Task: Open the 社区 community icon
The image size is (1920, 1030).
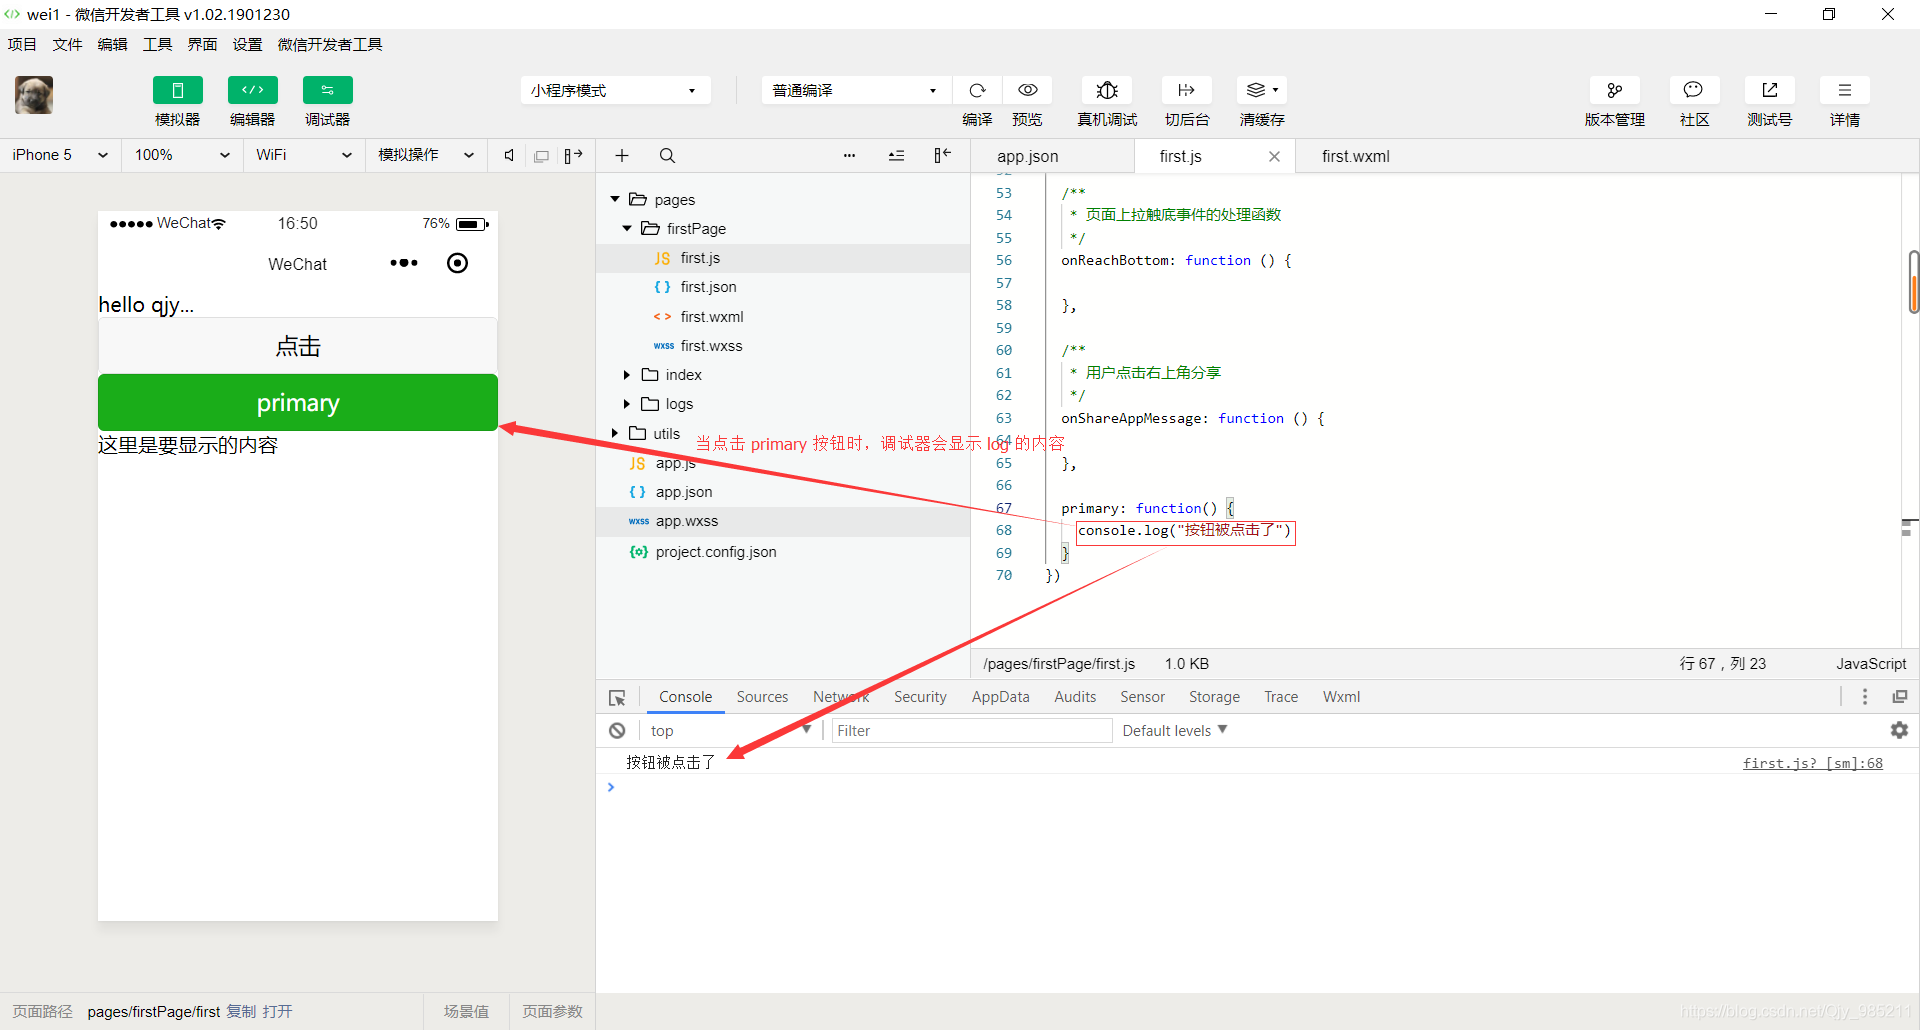Action: coord(1694,90)
